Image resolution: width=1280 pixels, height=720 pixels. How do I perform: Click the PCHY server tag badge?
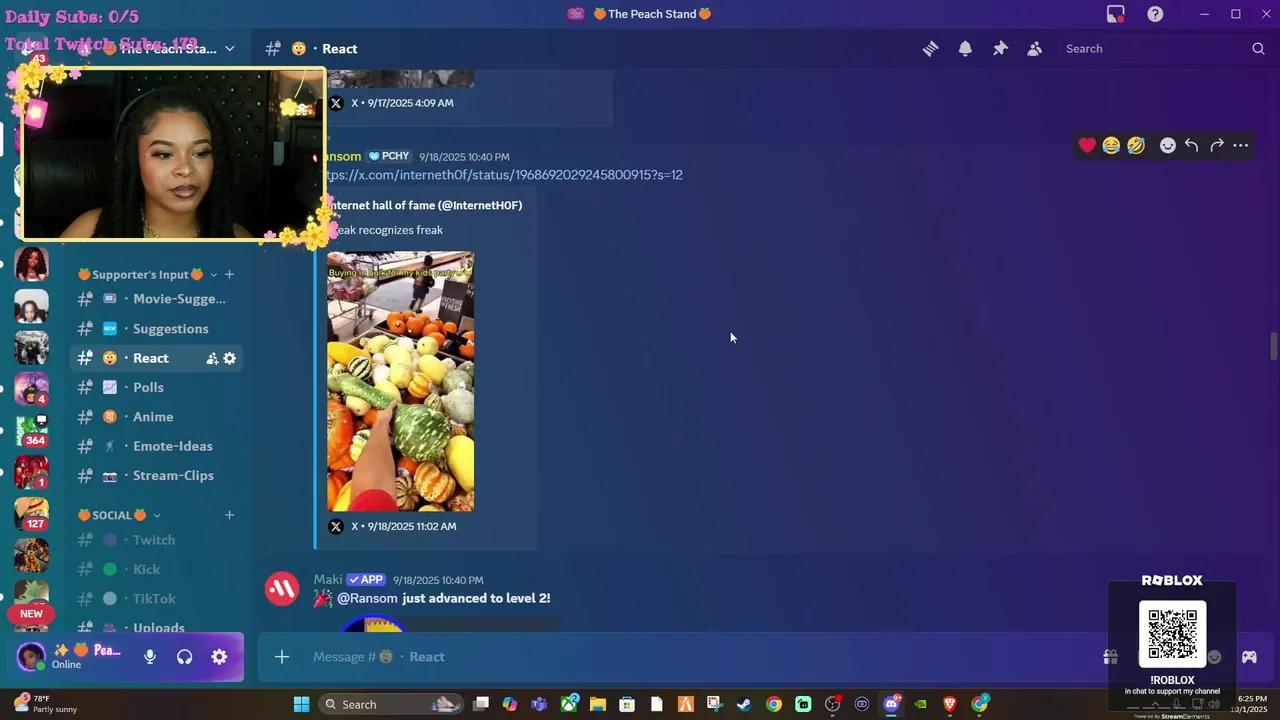tap(389, 157)
